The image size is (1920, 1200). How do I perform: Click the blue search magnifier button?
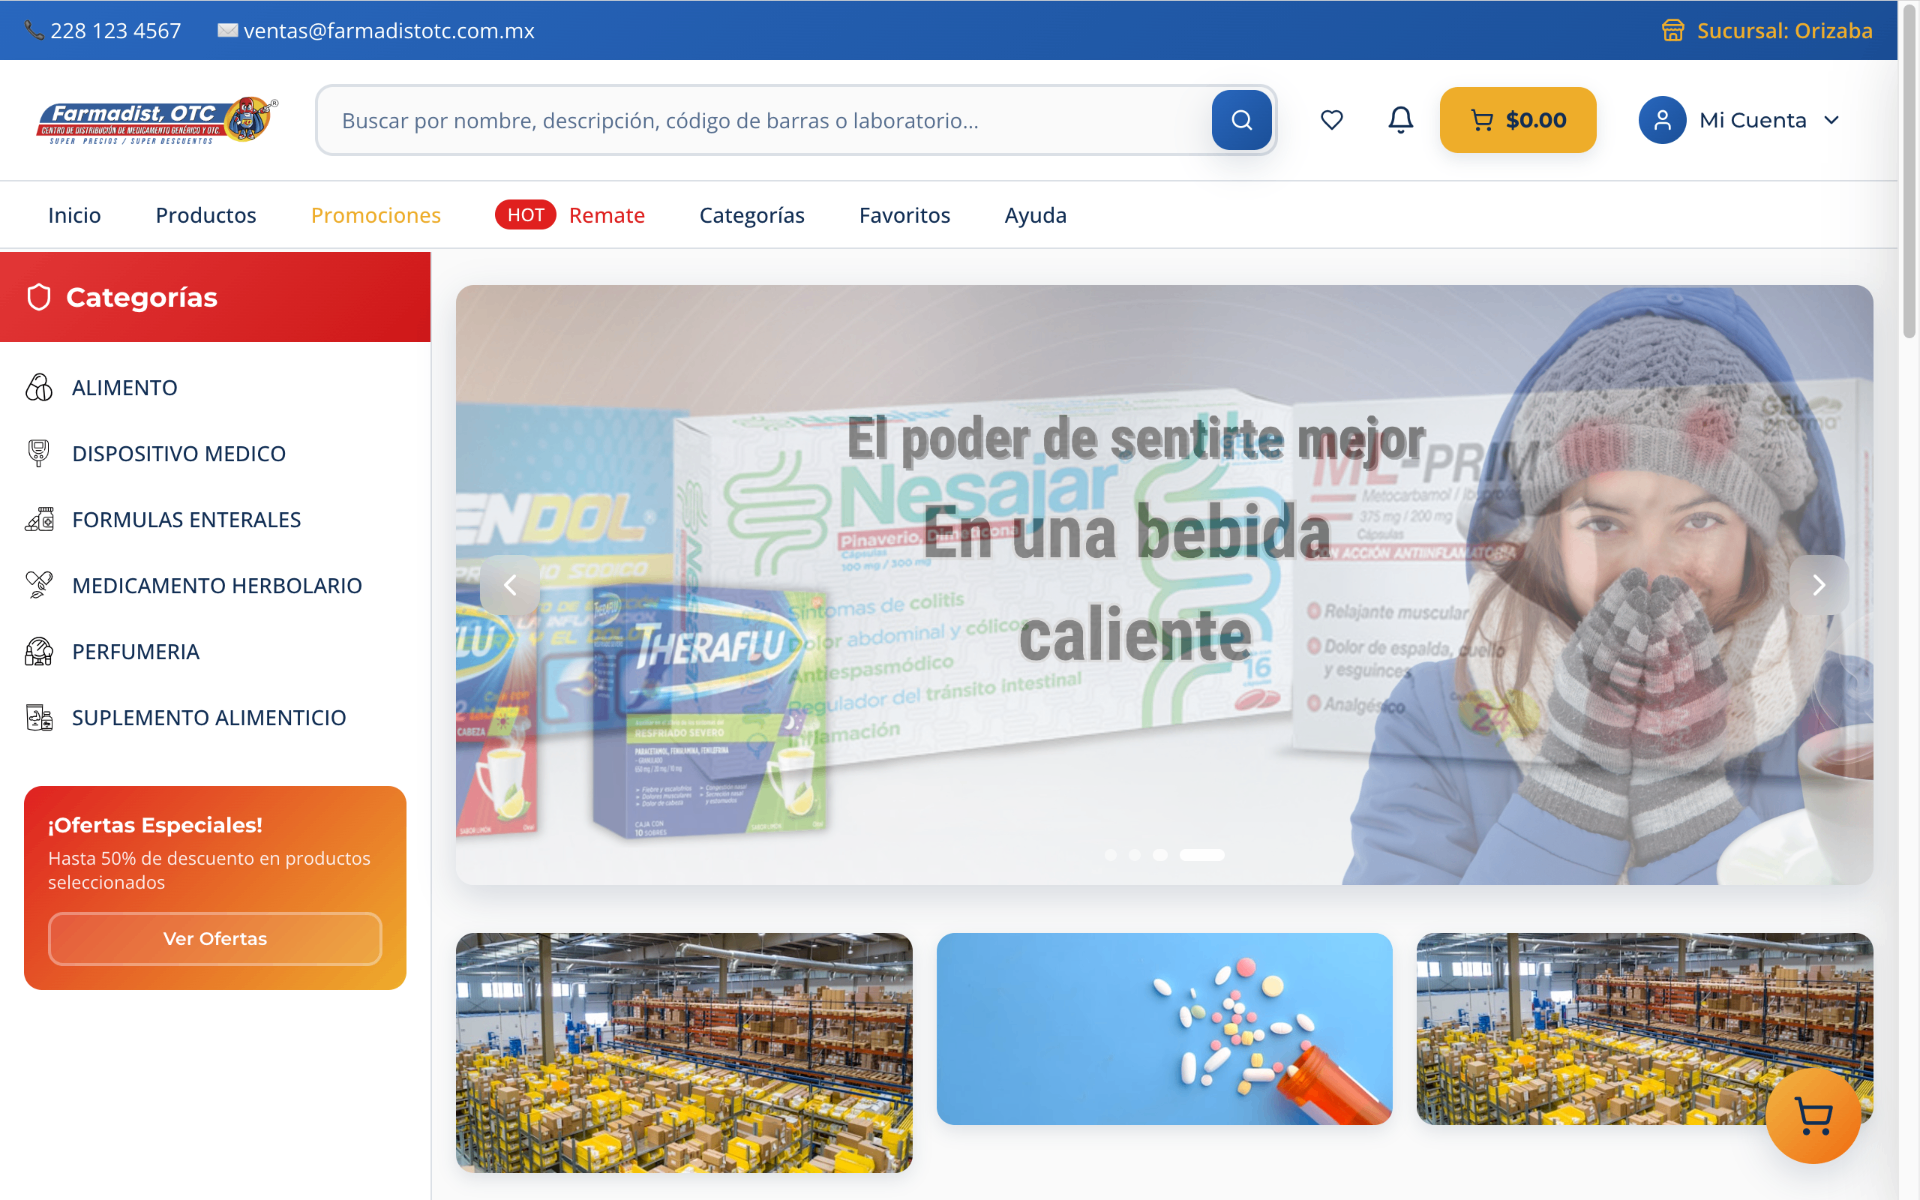(1241, 120)
